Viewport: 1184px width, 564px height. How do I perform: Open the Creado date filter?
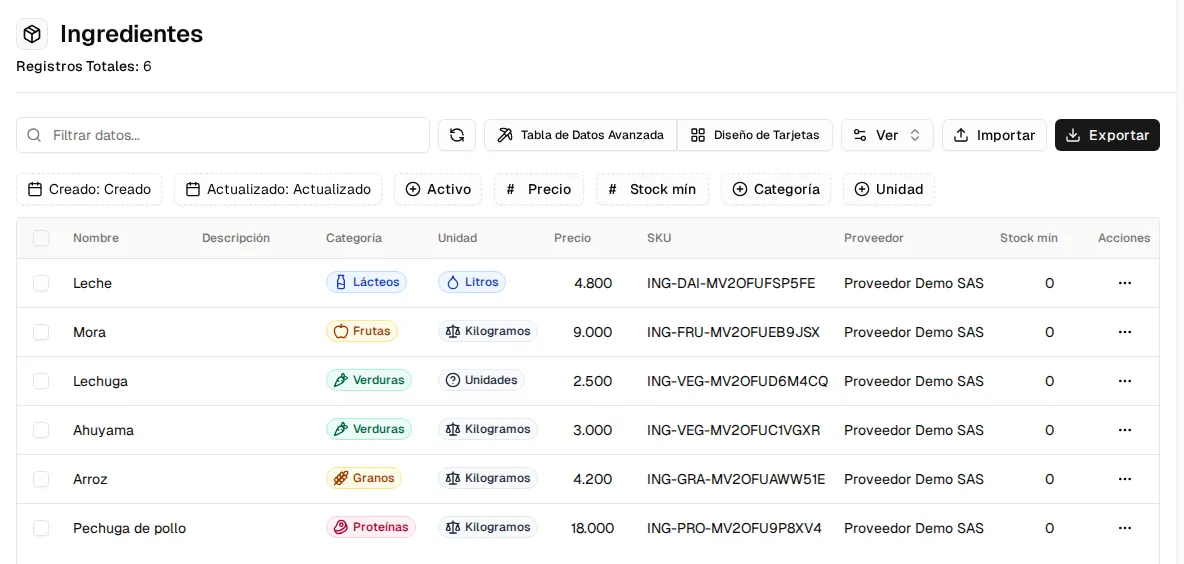89,190
